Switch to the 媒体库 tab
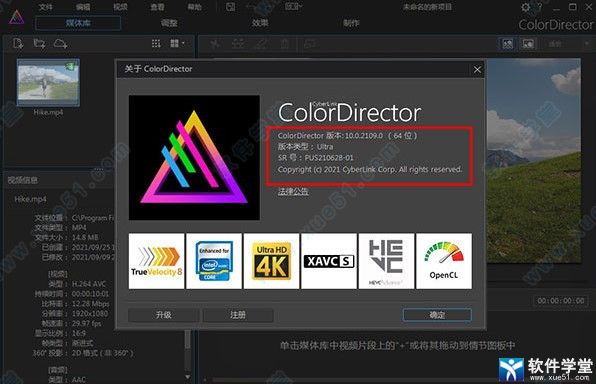596x384 pixels. coord(78,23)
